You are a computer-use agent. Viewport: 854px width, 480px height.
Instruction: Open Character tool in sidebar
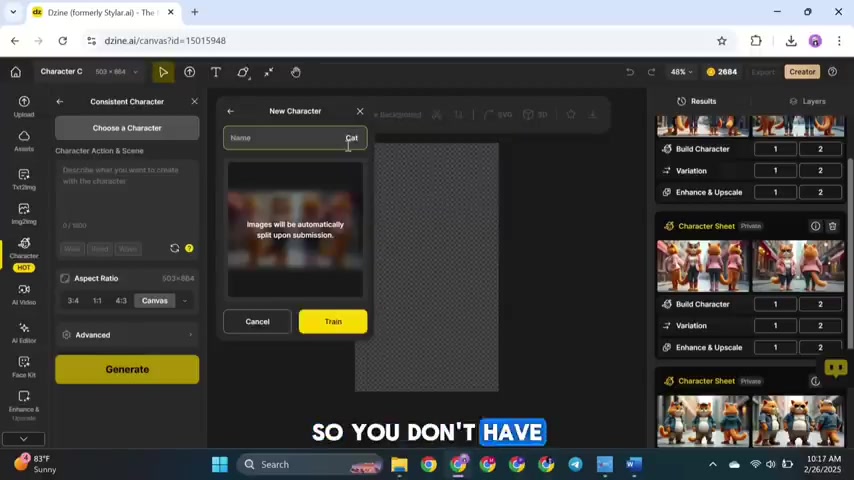coord(24,248)
